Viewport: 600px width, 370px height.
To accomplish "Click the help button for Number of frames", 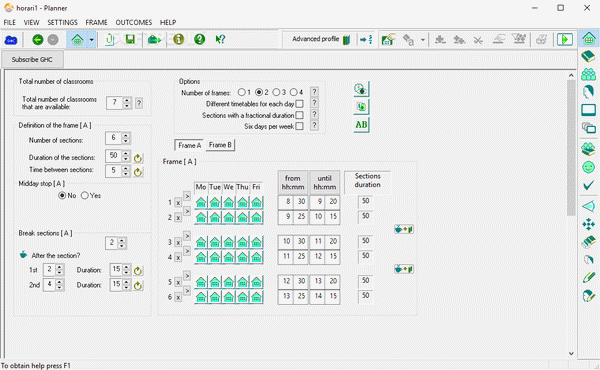I will (x=314, y=92).
